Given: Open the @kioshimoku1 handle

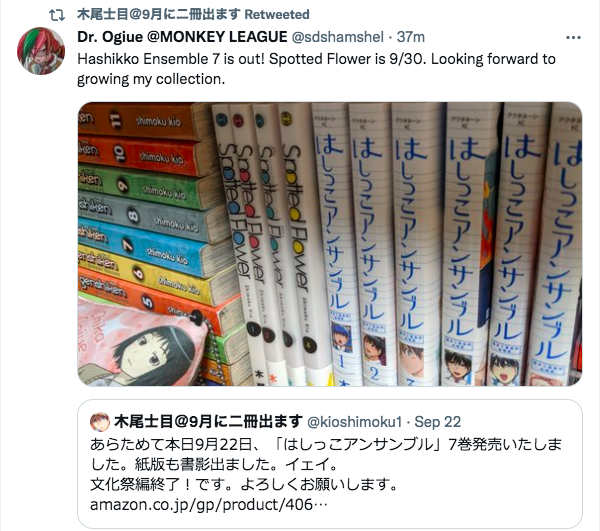Looking at the screenshot, I should pyautogui.click(x=355, y=422).
